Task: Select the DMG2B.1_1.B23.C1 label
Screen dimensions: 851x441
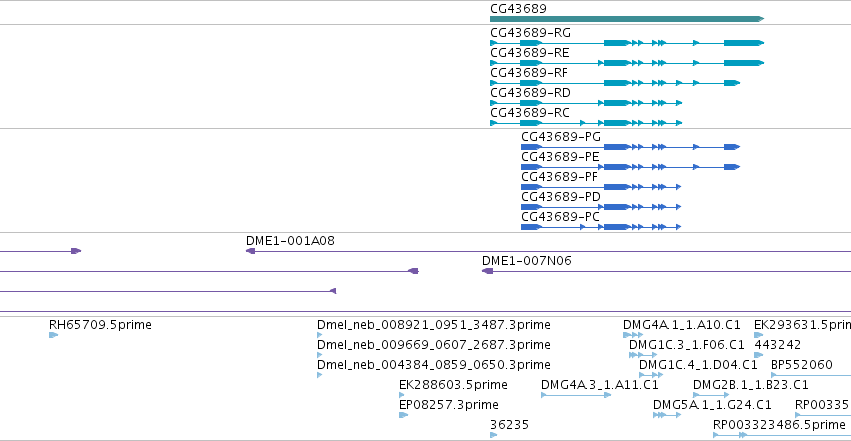Action: click(x=751, y=385)
